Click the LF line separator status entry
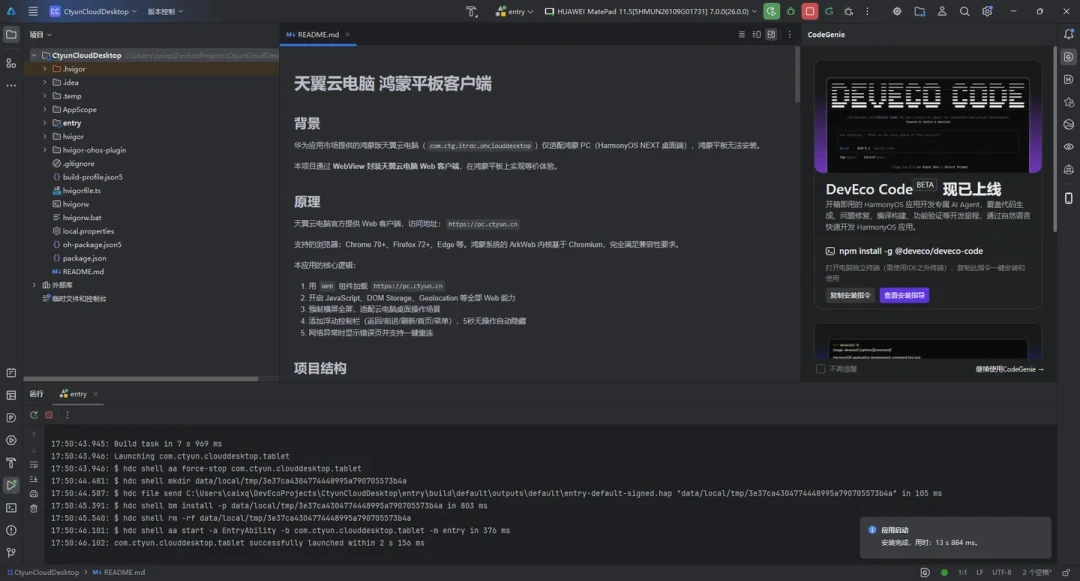This screenshot has width=1080, height=581. (x=979, y=572)
